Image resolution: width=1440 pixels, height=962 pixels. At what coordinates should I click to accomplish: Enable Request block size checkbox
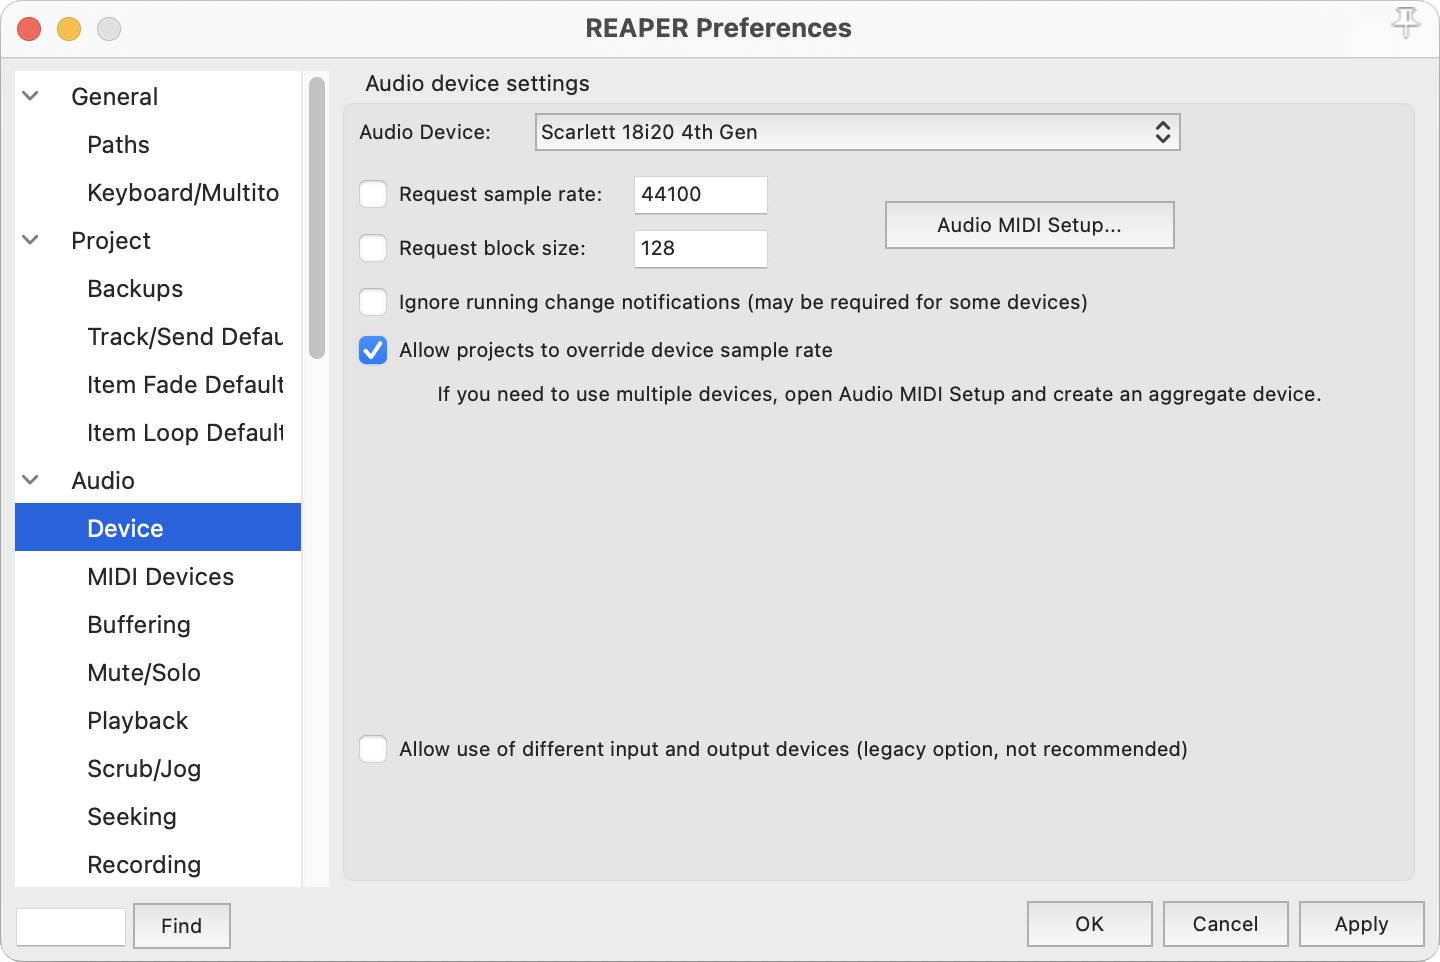tap(373, 248)
